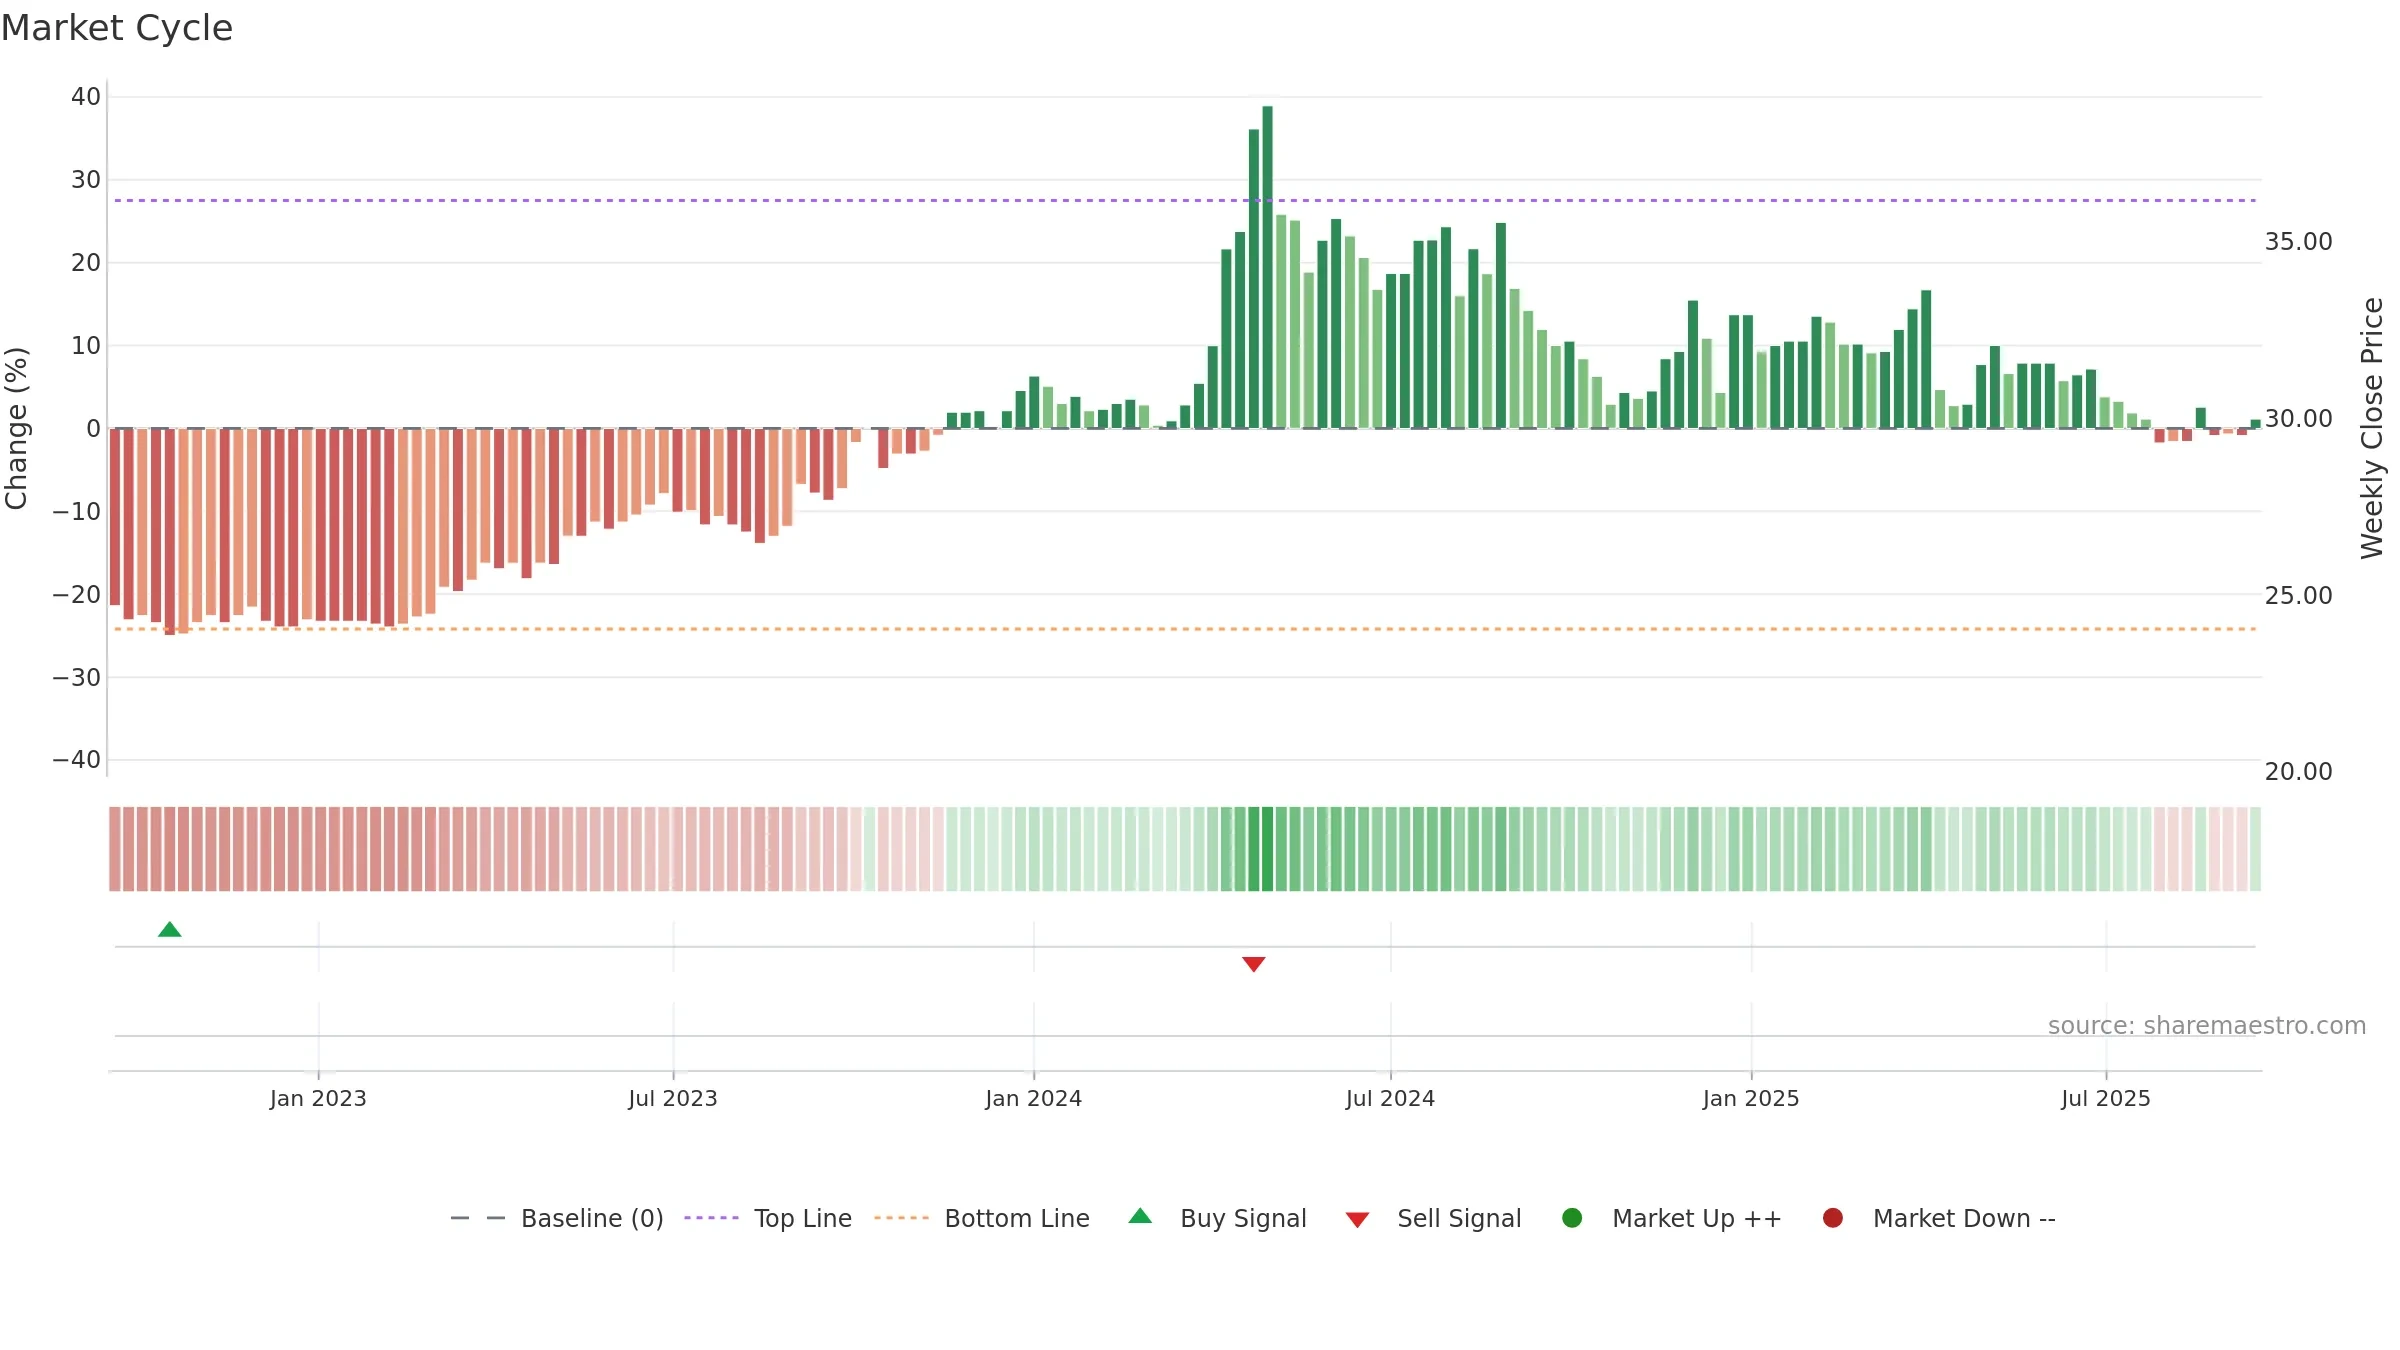The image size is (2400, 1350).
Task: Click the orange dotted line legend icon
Action: (x=901, y=1218)
